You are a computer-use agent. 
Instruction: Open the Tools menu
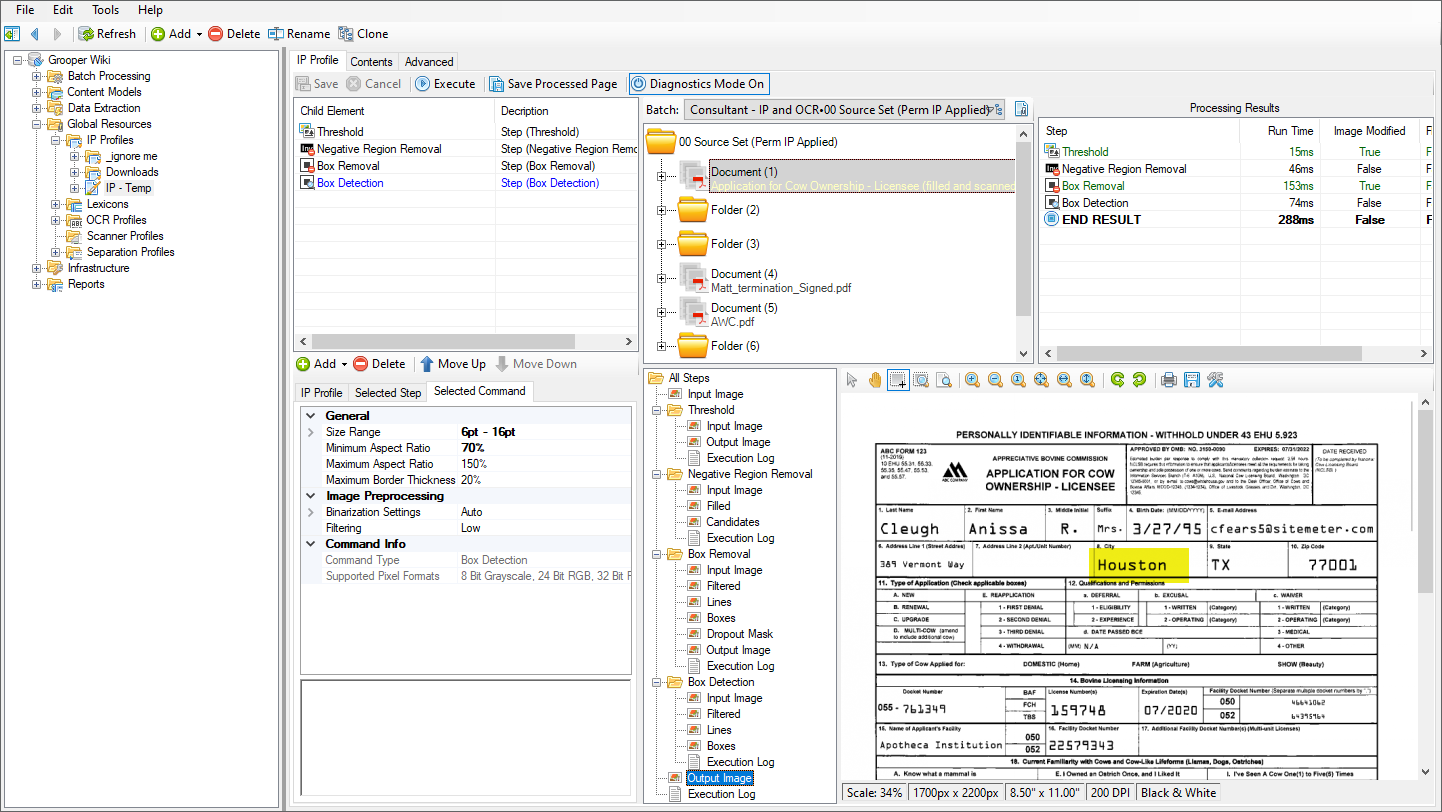pos(105,10)
